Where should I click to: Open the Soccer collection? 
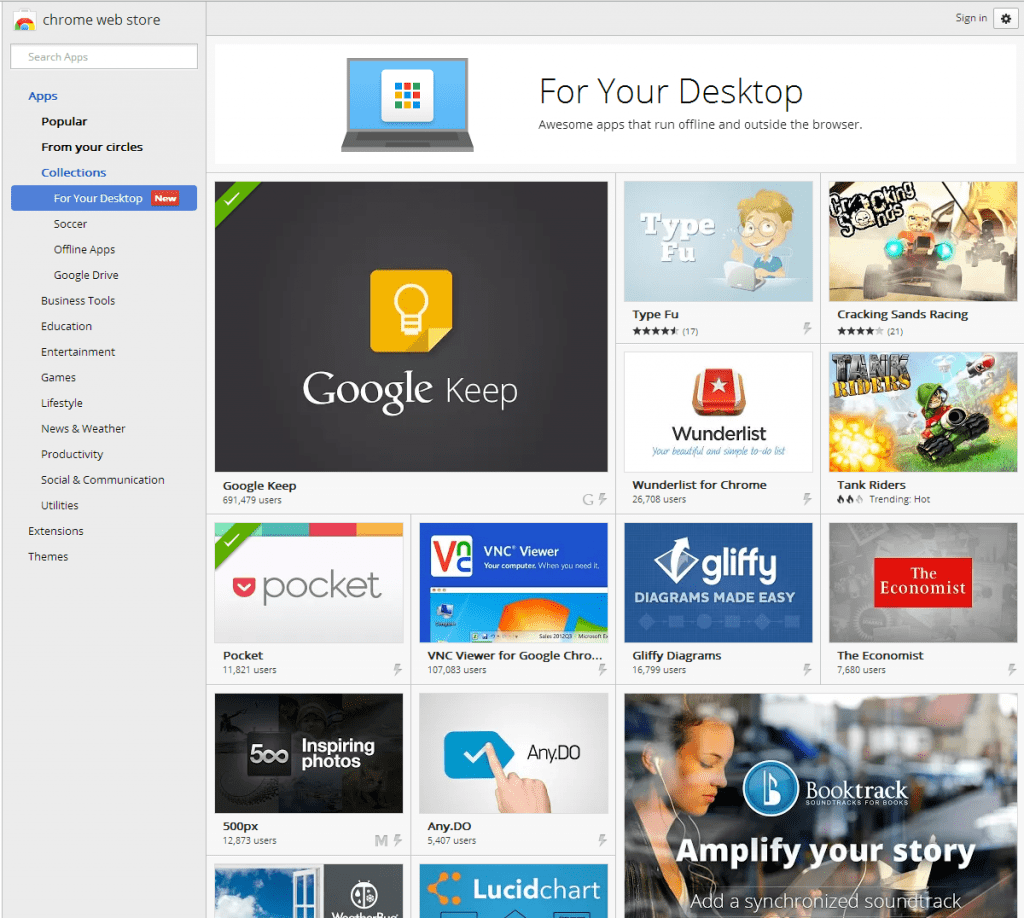(69, 223)
